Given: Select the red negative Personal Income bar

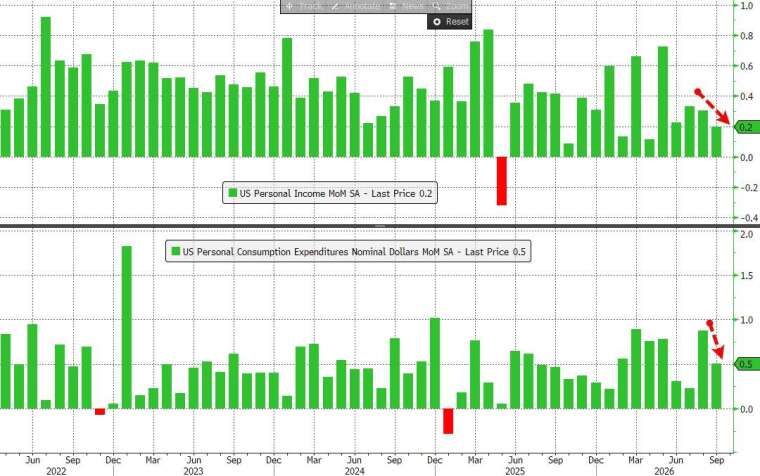Looking at the screenshot, I should [501, 181].
